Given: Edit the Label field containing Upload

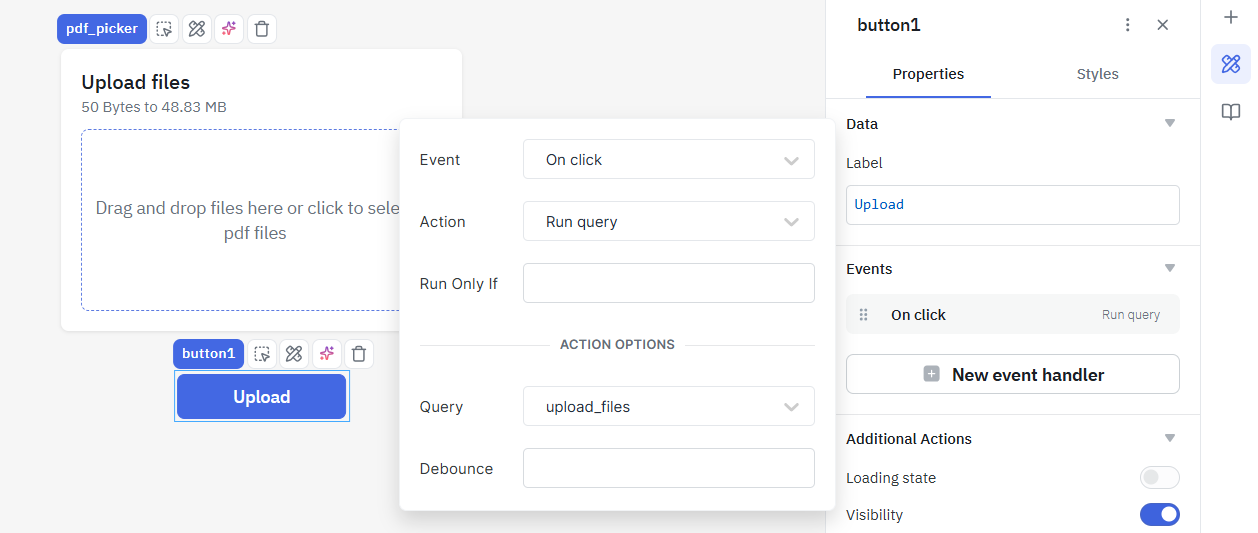Looking at the screenshot, I should (1013, 205).
